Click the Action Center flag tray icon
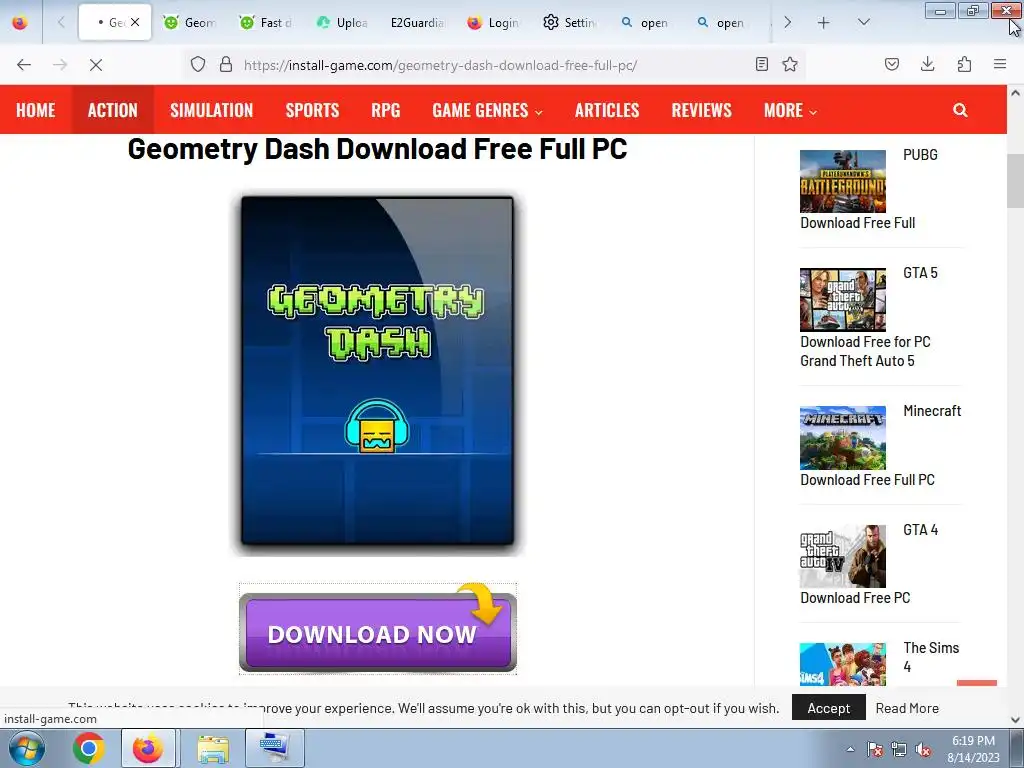The height and width of the screenshot is (768, 1024). [875, 749]
